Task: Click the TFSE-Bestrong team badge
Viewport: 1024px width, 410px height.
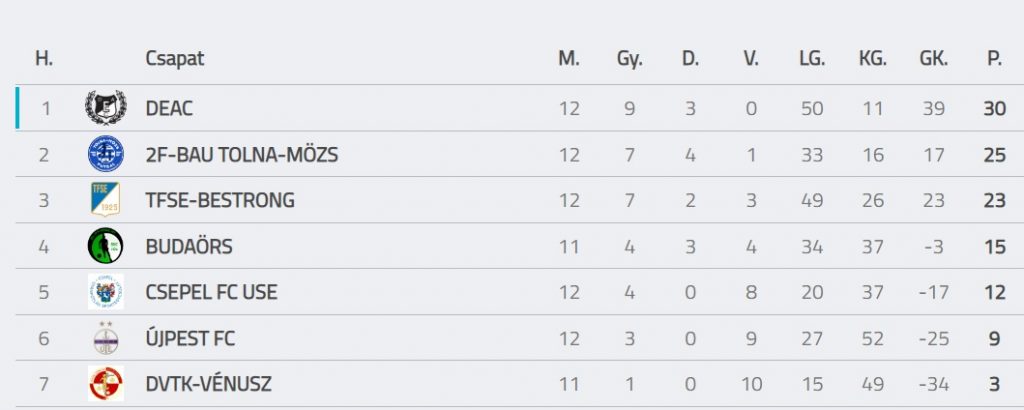Action: [105, 200]
